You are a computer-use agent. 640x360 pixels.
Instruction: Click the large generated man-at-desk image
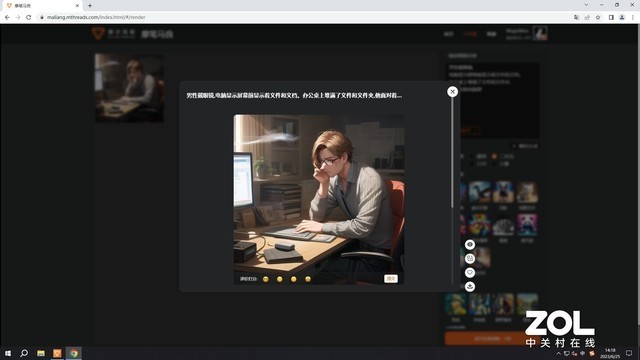click(x=319, y=199)
